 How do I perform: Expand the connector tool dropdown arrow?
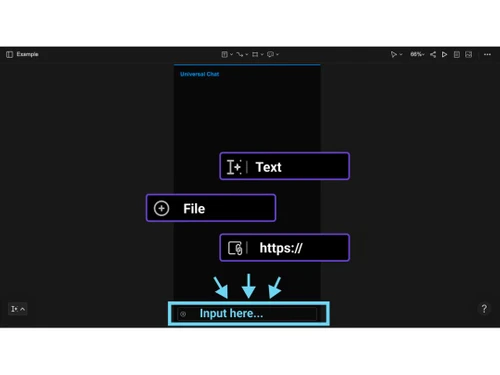click(247, 54)
